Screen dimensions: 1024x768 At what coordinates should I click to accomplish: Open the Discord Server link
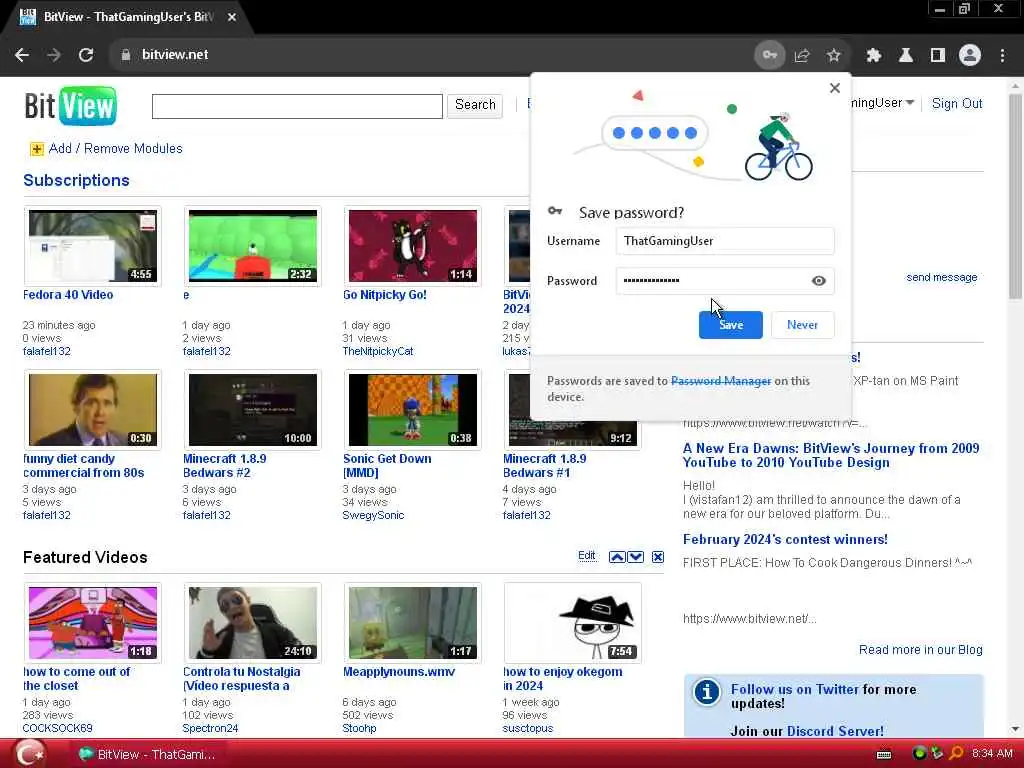tap(835, 731)
